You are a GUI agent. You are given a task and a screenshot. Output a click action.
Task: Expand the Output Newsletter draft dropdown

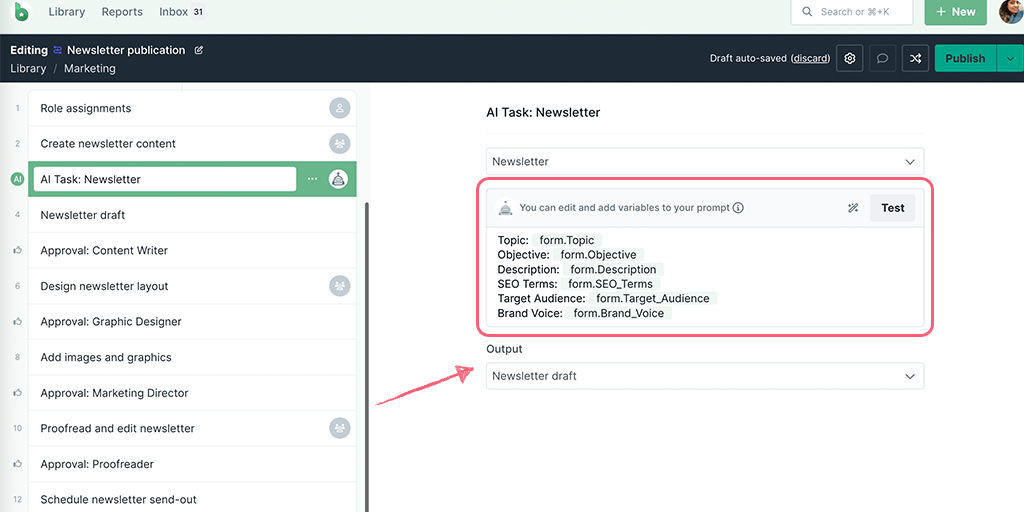pos(705,376)
